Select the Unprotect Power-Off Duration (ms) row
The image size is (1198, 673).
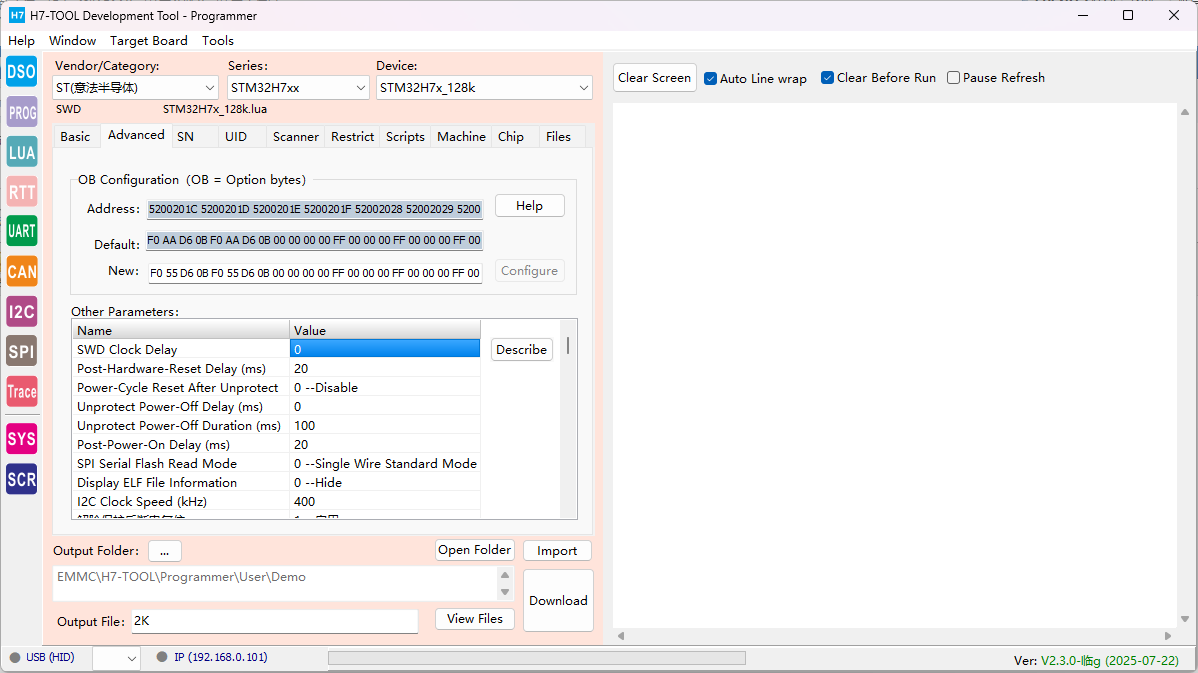[x=277, y=425]
